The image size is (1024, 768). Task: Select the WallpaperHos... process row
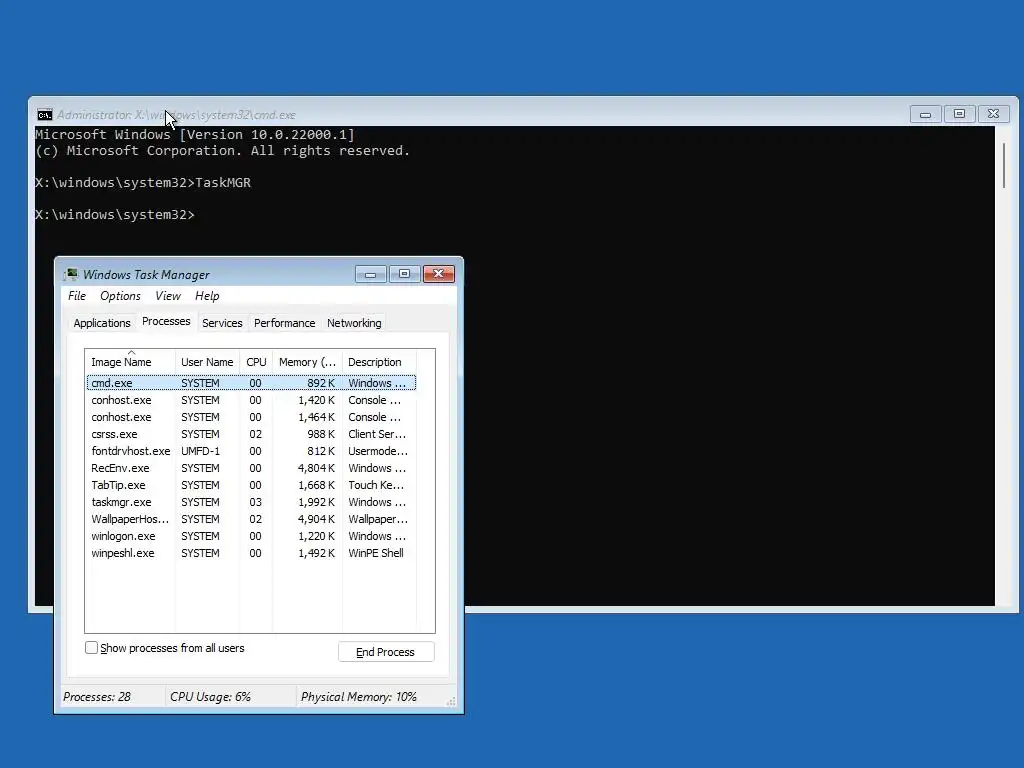click(x=251, y=519)
